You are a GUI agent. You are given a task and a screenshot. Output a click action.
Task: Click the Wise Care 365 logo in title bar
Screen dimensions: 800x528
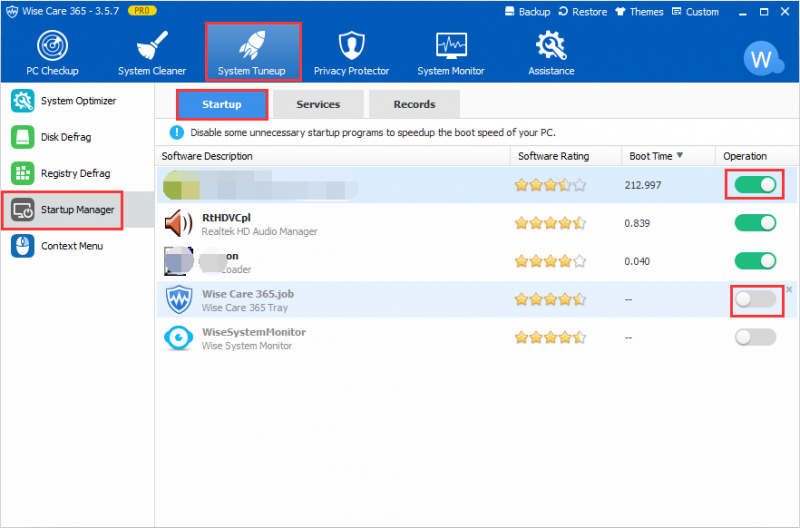12,11
